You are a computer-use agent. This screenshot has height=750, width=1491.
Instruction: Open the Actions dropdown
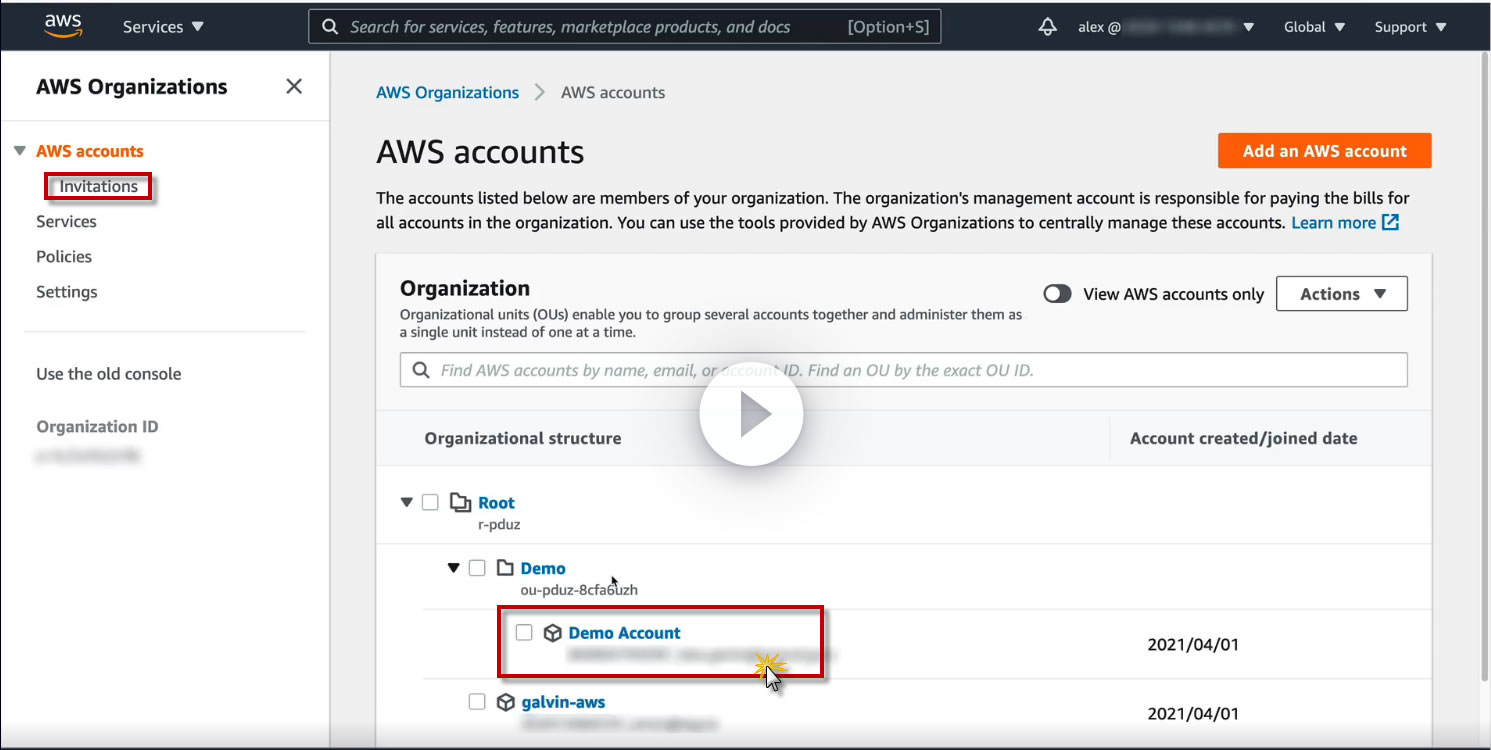pos(1341,294)
